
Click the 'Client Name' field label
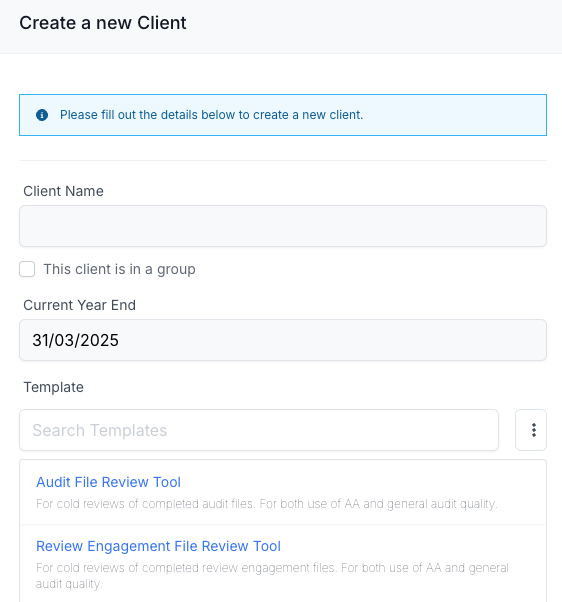pos(63,191)
